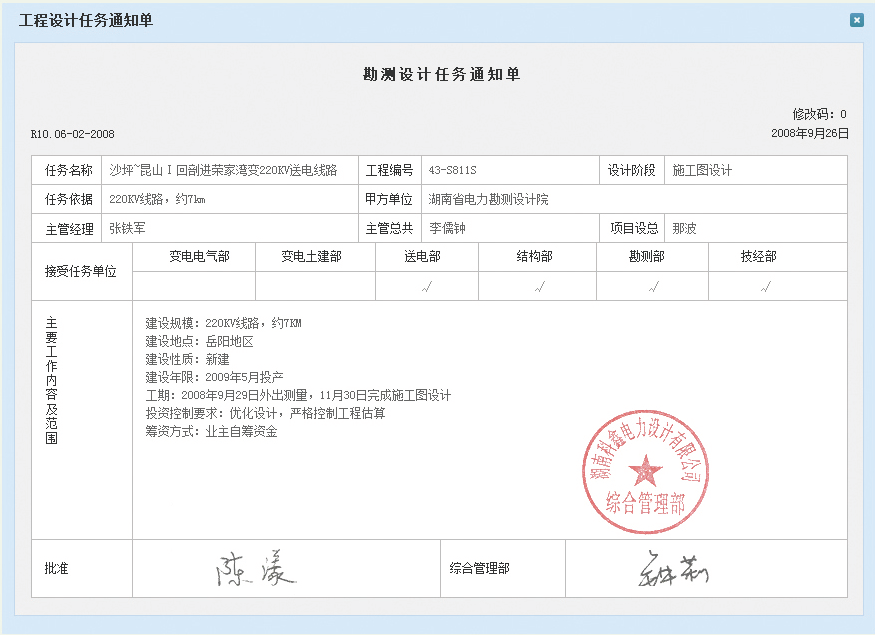Click the 主管总共 name 李儒钟
The height and width of the screenshot is (635, 875).
(447, 229)
